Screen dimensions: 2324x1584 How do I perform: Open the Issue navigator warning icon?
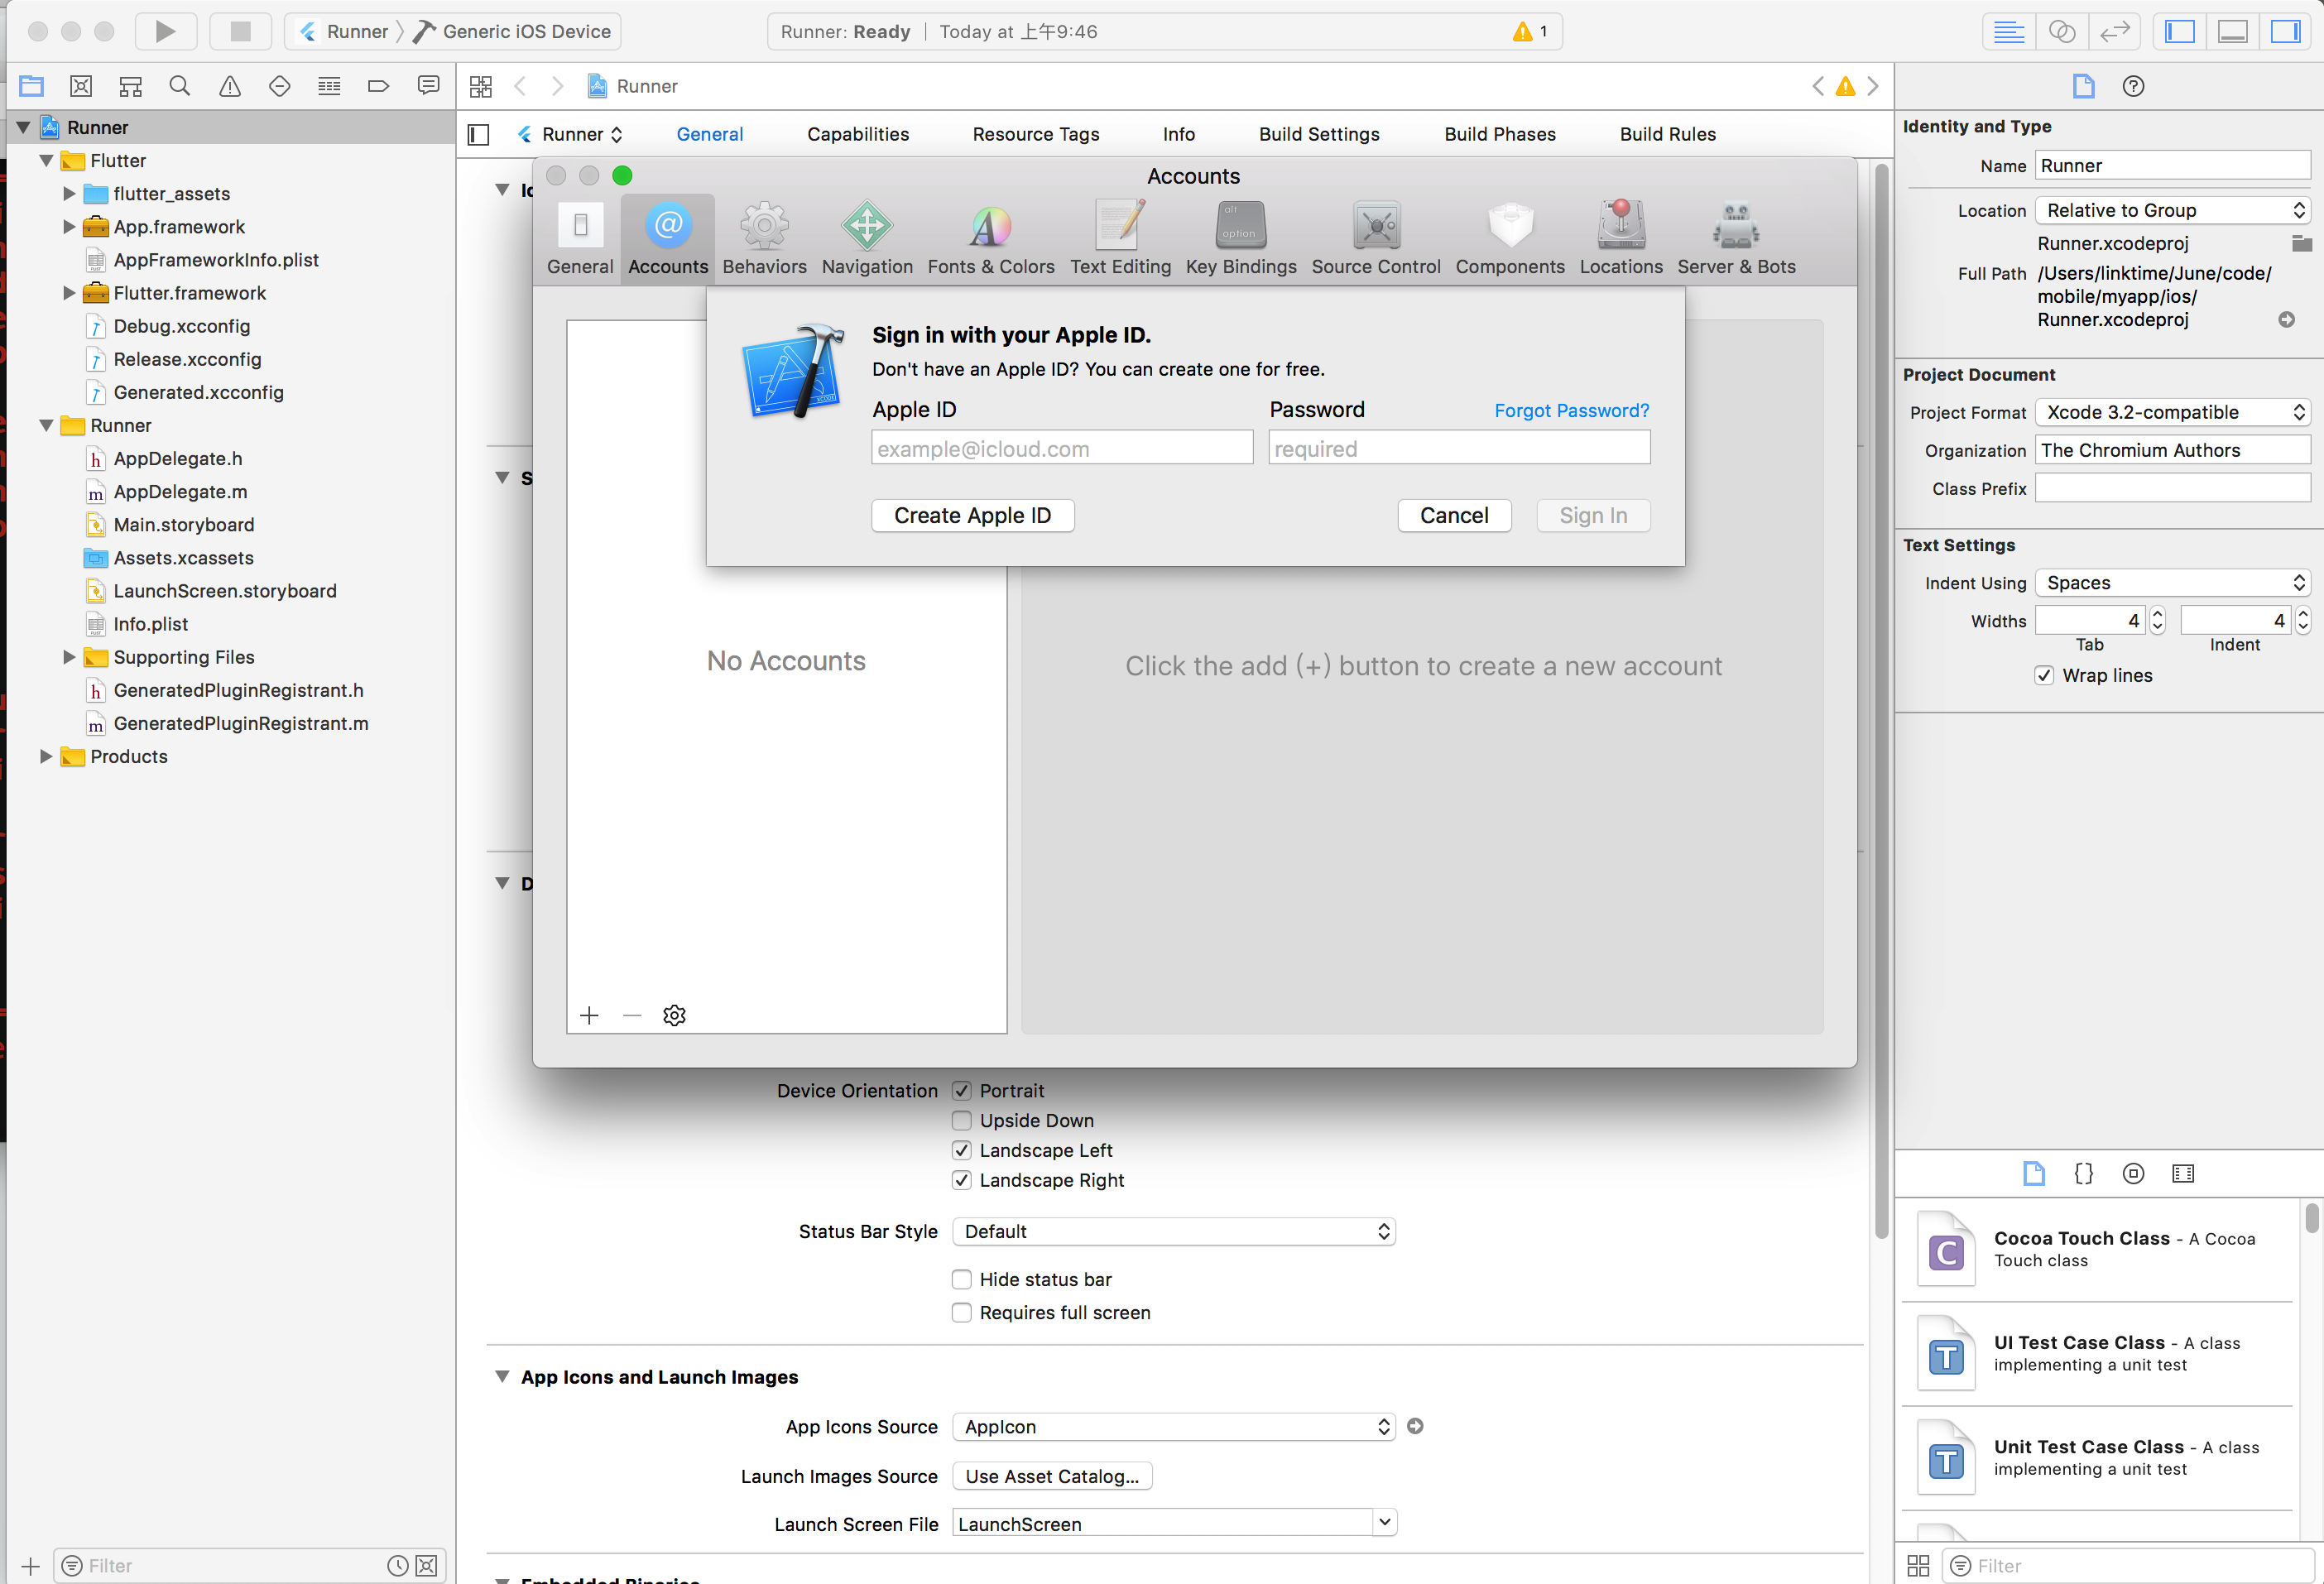[230, 86]
